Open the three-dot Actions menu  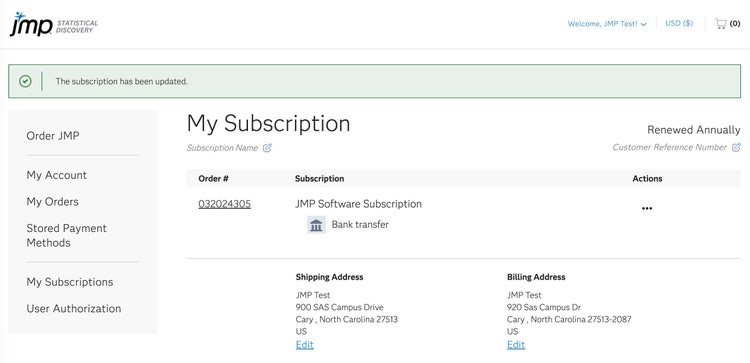tap(647, 209)
